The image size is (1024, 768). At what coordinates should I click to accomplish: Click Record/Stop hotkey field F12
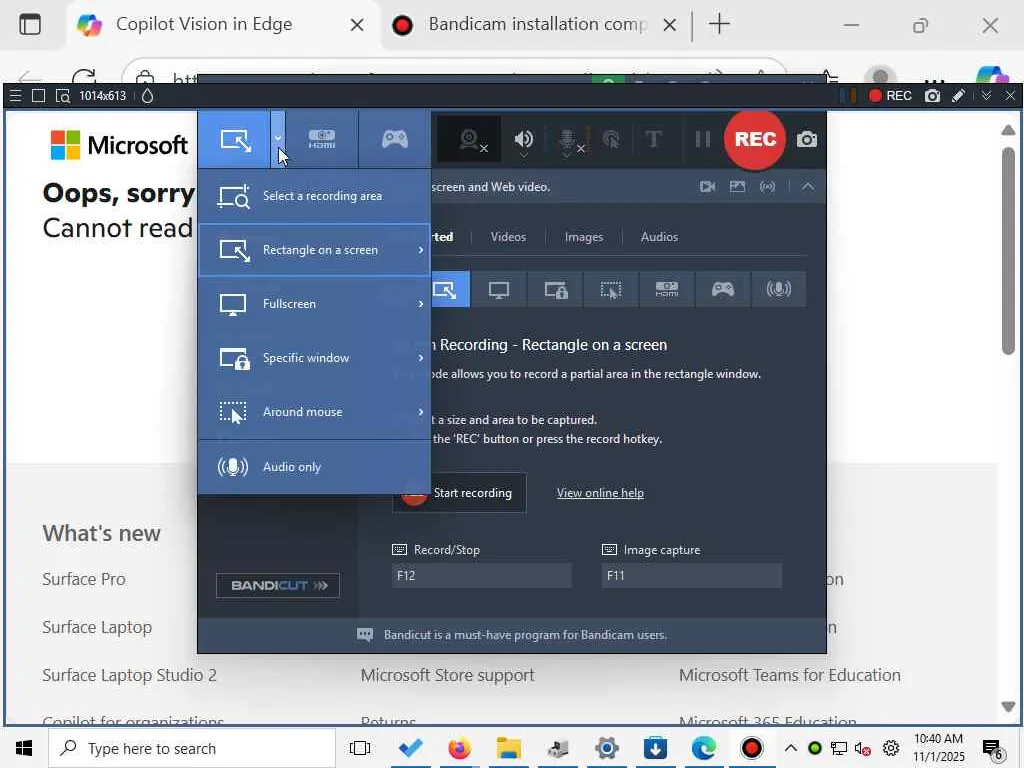[482, 576]
